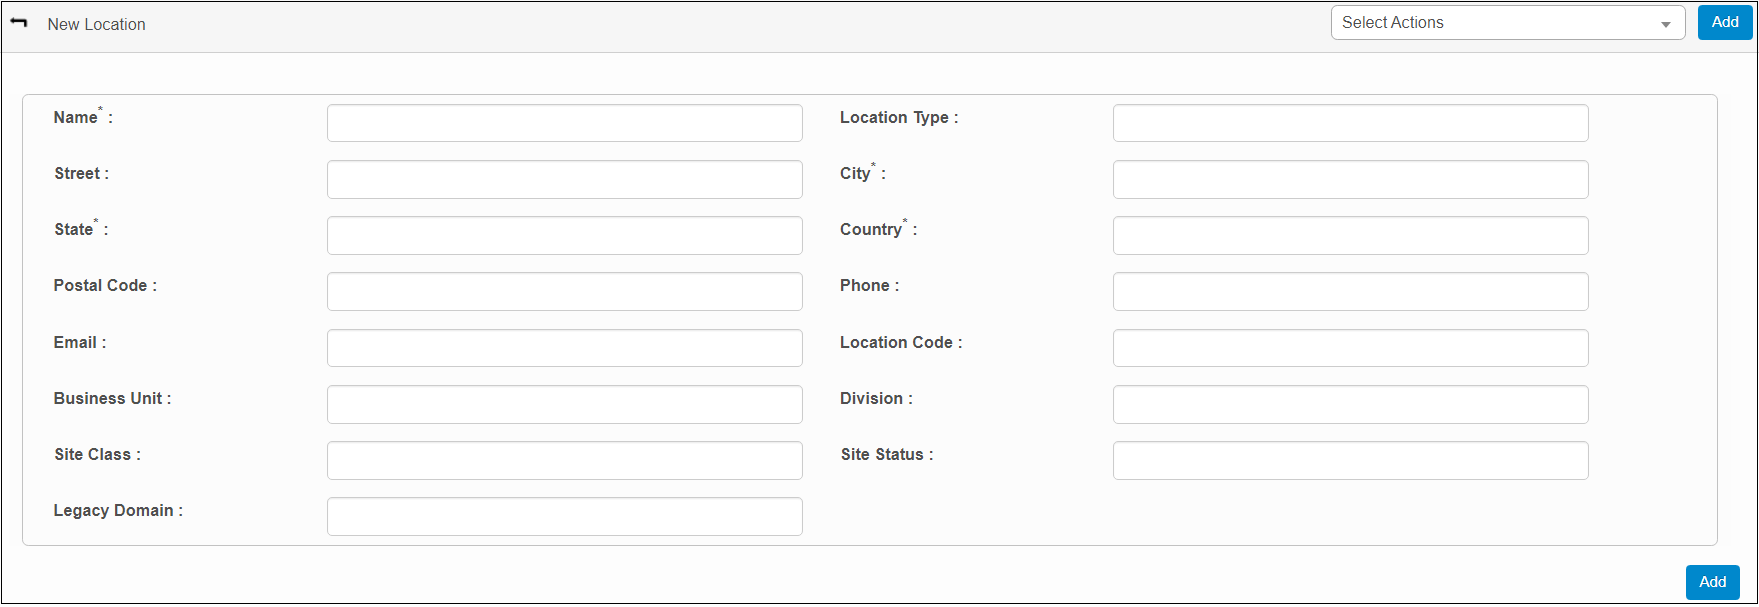Select the Country text box

pyautogui.click(x=1350, y=235)
